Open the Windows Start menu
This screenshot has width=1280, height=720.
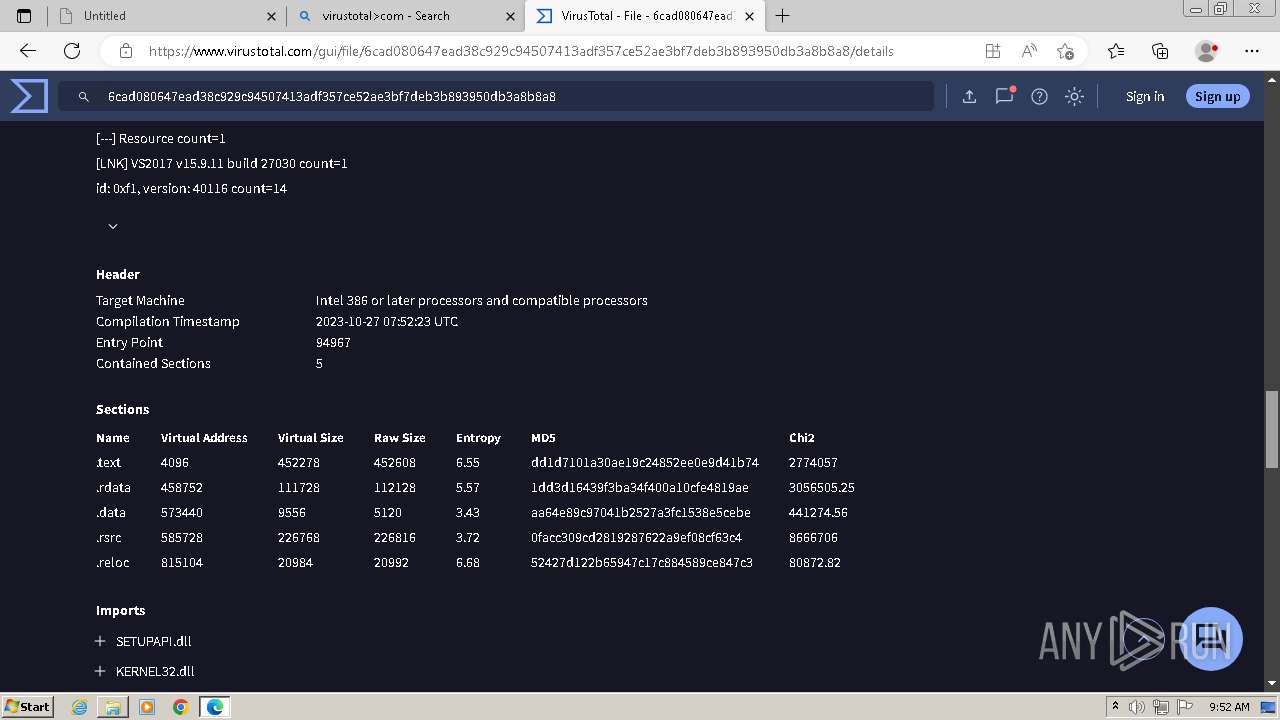[x=28, y=707]
